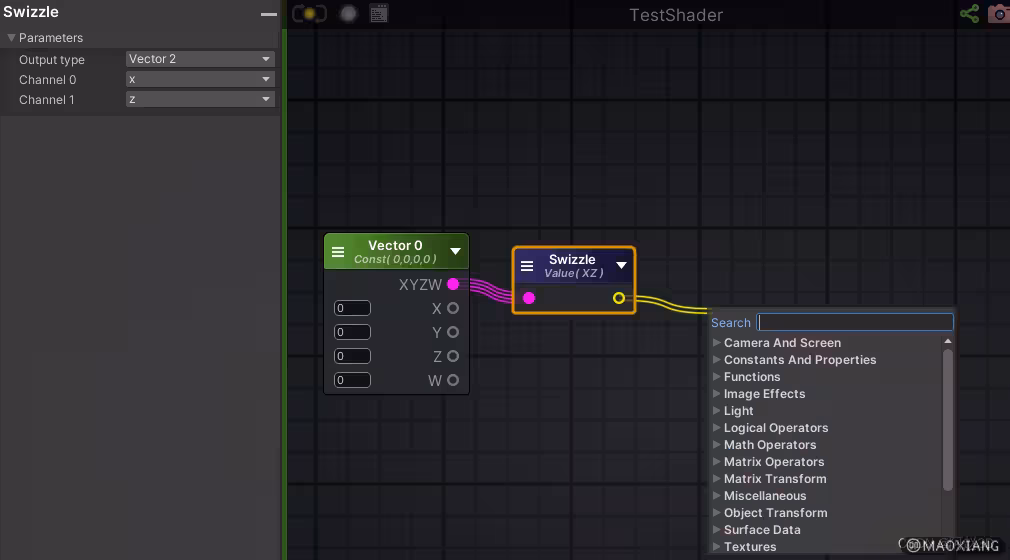Open the Vector 0 node hamburger menu
The image size is (1010, 560).
(338, 252)
